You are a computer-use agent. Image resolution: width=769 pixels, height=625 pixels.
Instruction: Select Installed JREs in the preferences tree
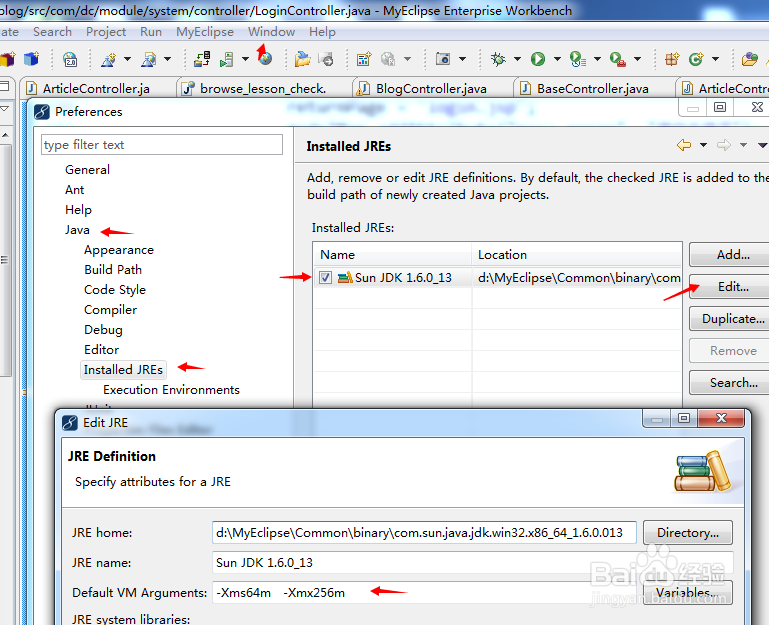pyautogui.click(x=123, y=370)
